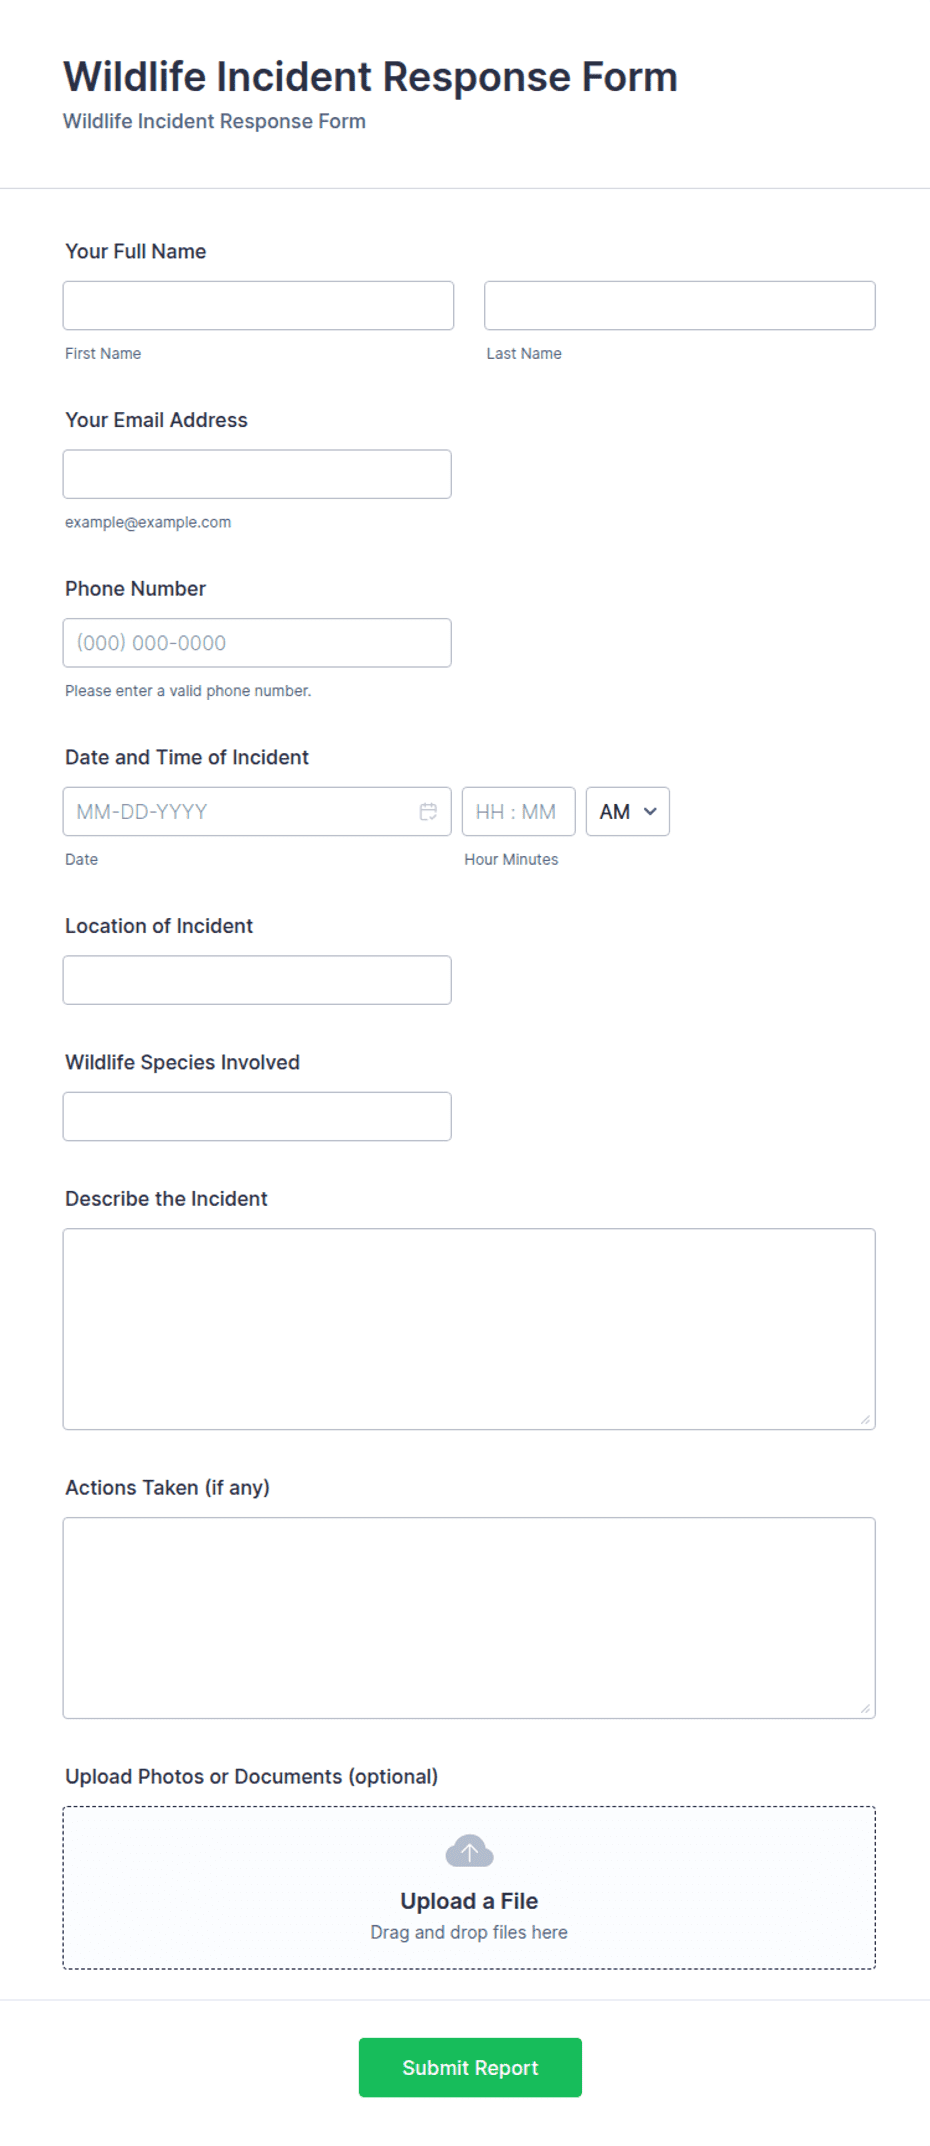Image resolution: width=930 pixels, height=2146 pixels.
Task: Focus the Last Name input field
Action: pyautogui.click(x=680, y=305)
